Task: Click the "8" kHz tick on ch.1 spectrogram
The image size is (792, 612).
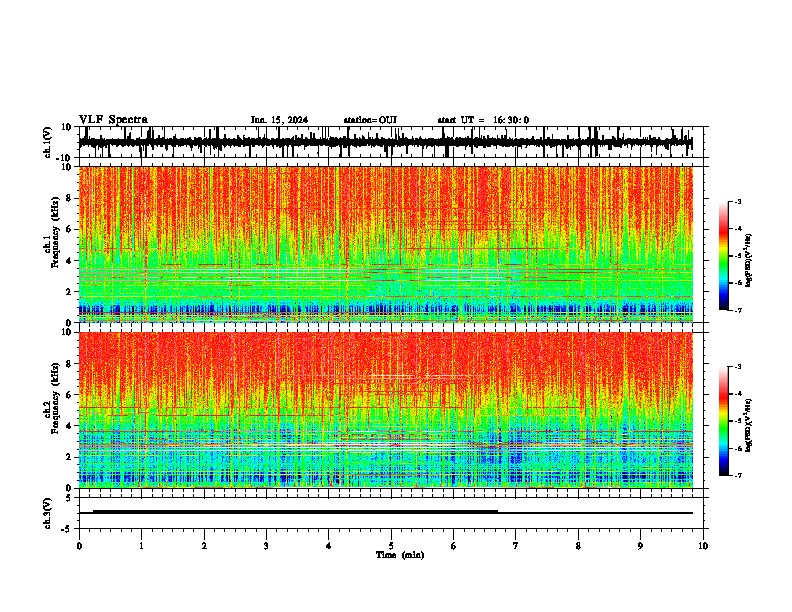Action: (x=70, y=198)
